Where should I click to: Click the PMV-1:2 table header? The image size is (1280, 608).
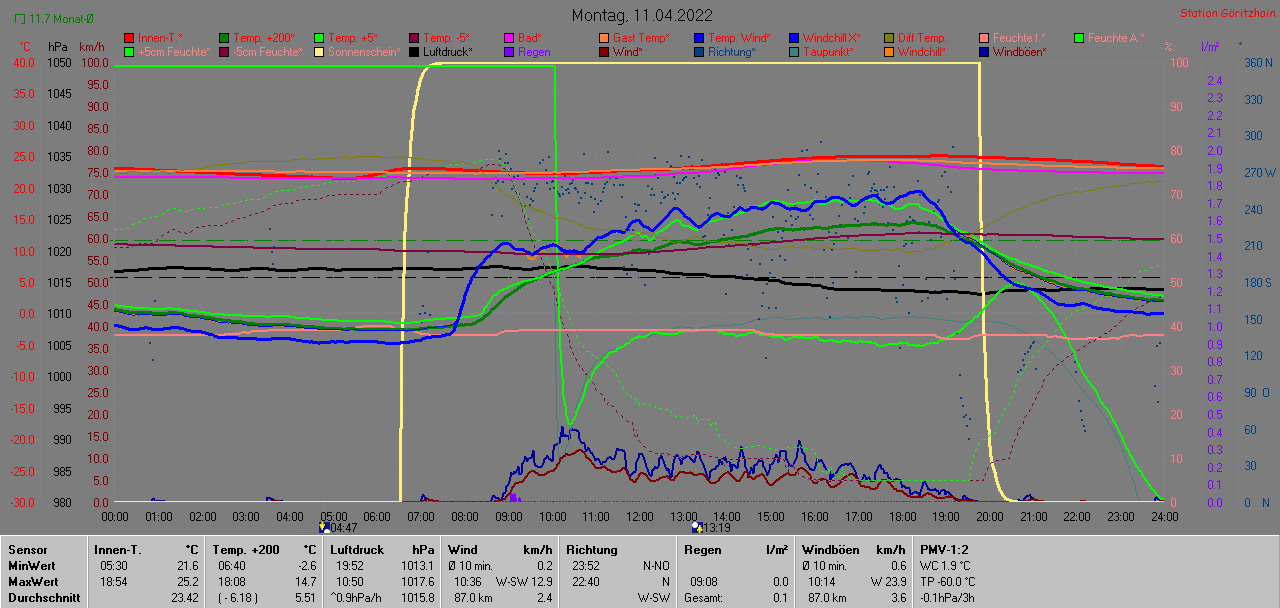[x=944, y=549]
